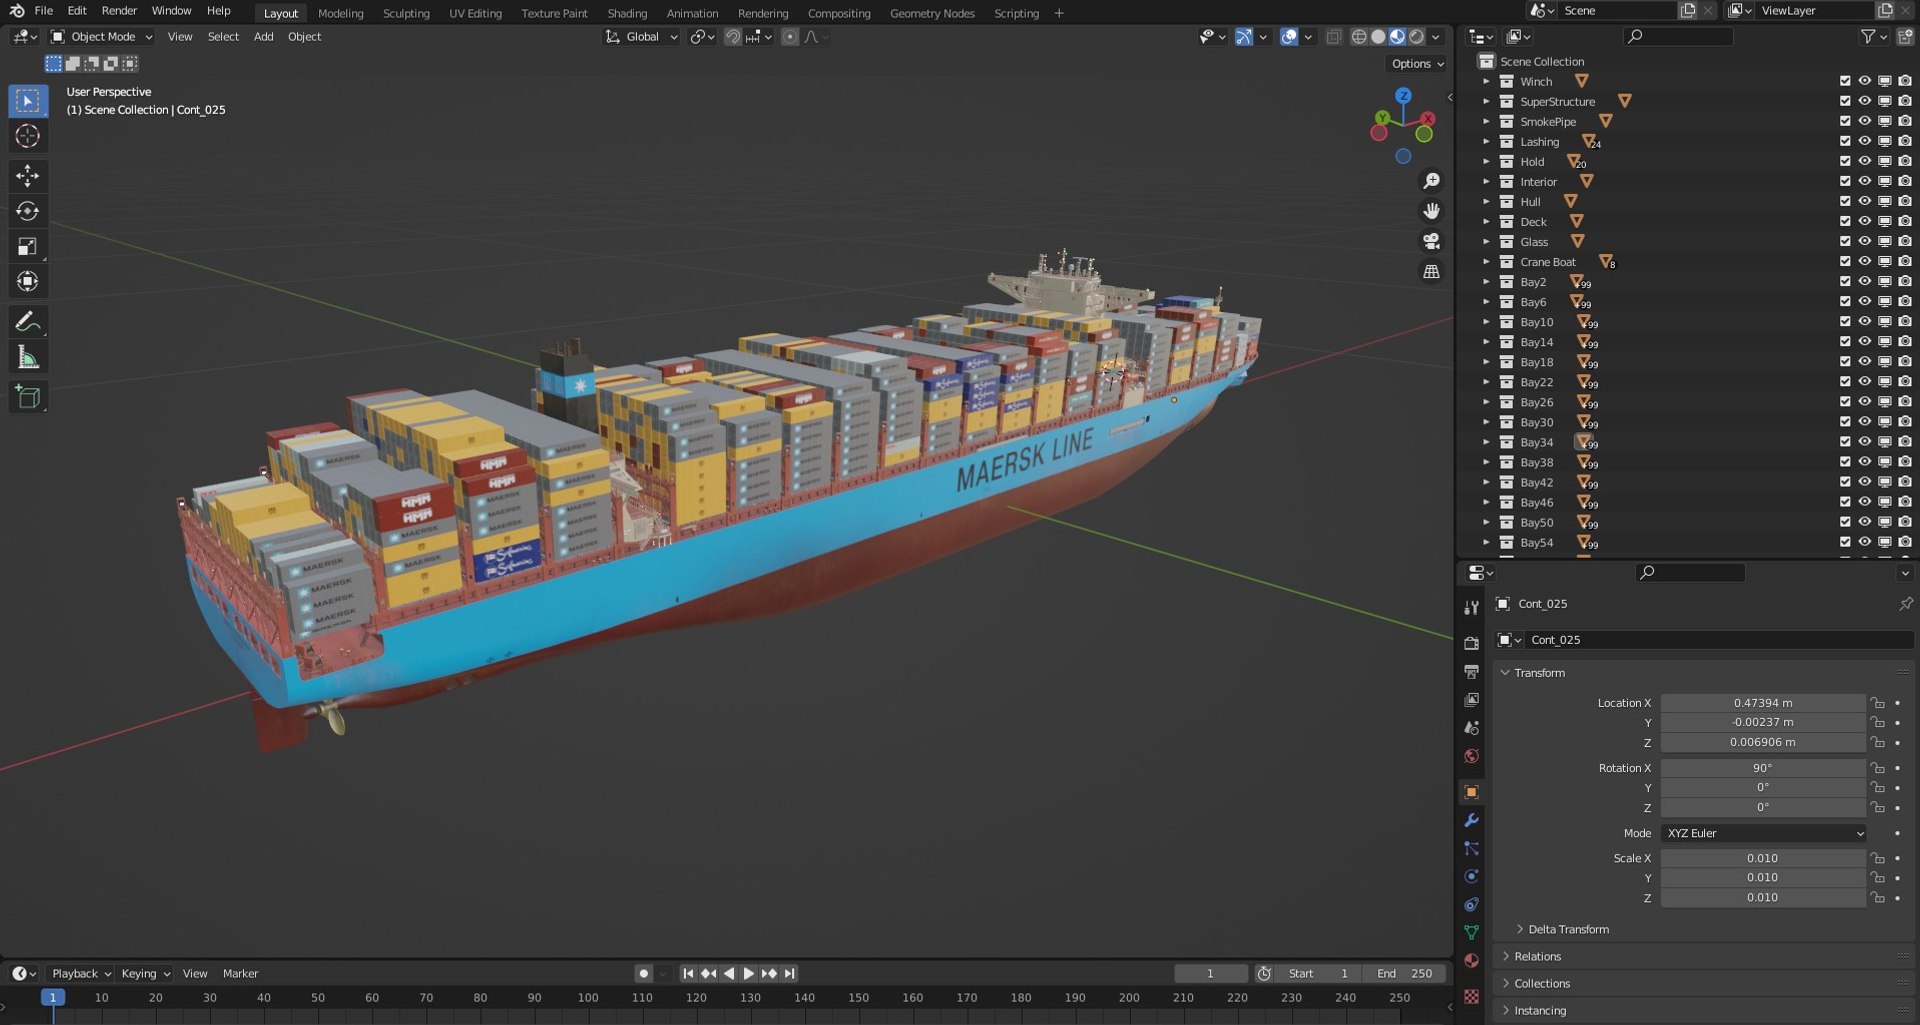Open the Tool properties tab
This screenshot has height=1025, width=1920.
tap(1471, 608)
